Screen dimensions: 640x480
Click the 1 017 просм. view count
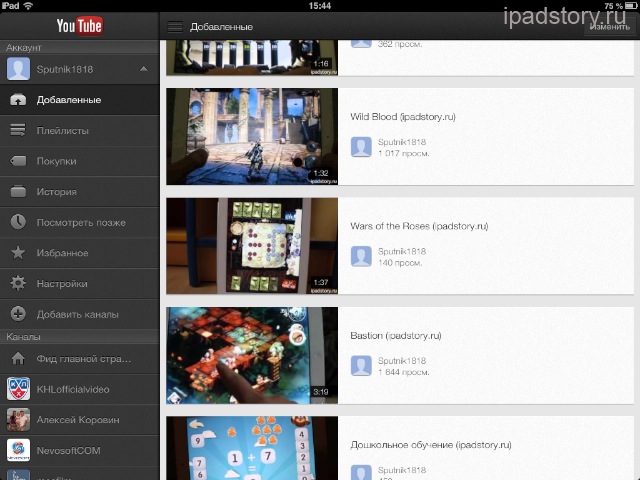[x=404, y=153]
